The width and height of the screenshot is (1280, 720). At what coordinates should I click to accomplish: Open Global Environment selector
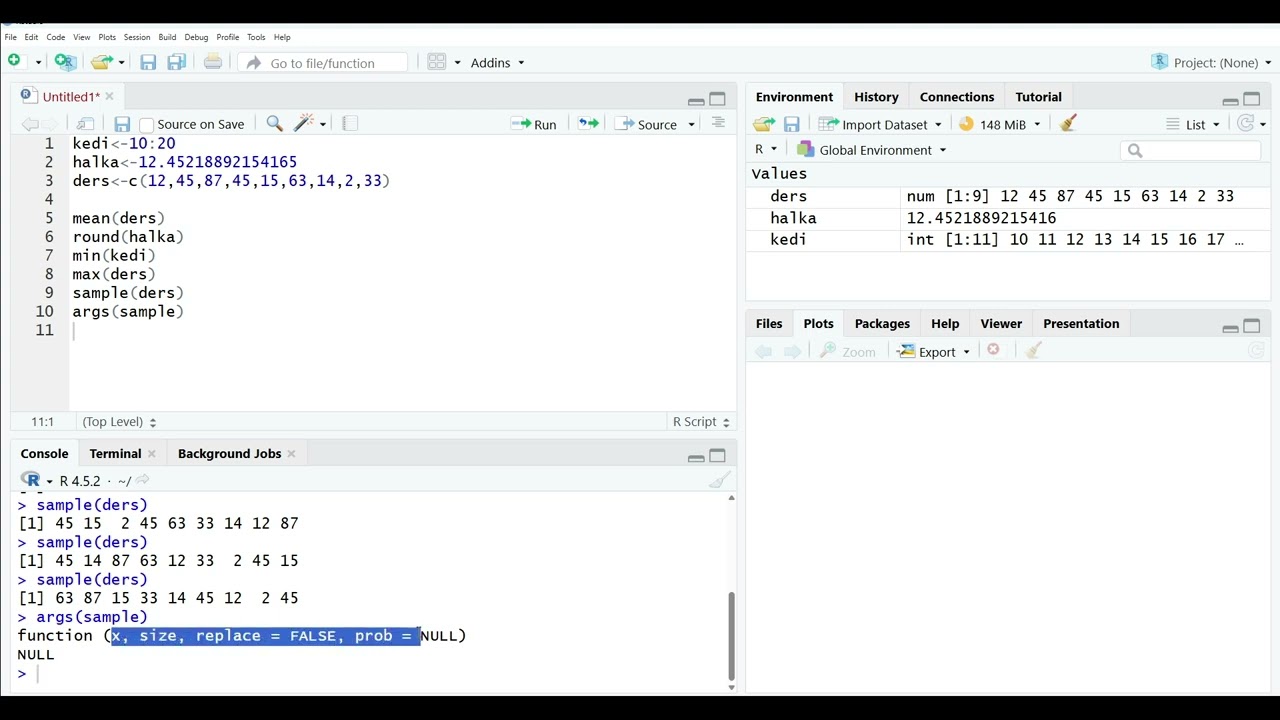(x=871, y=150)
